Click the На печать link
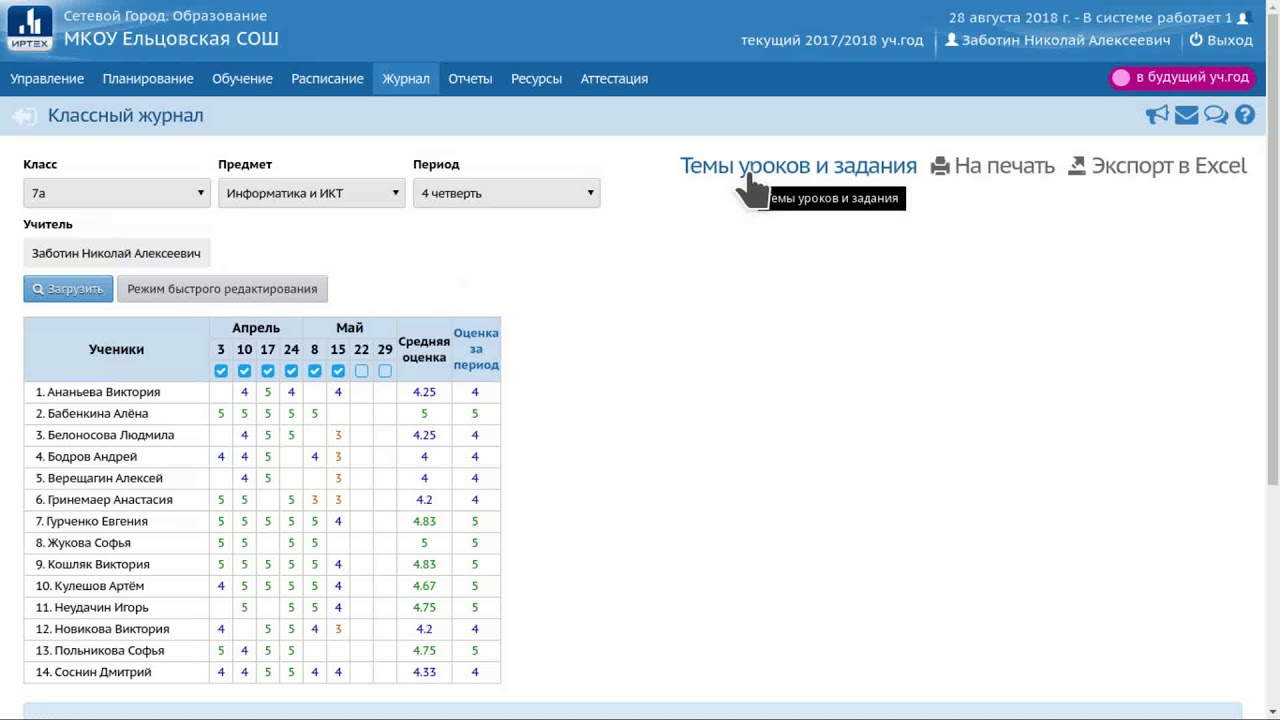1280x720 pixels. [1004, 166]
